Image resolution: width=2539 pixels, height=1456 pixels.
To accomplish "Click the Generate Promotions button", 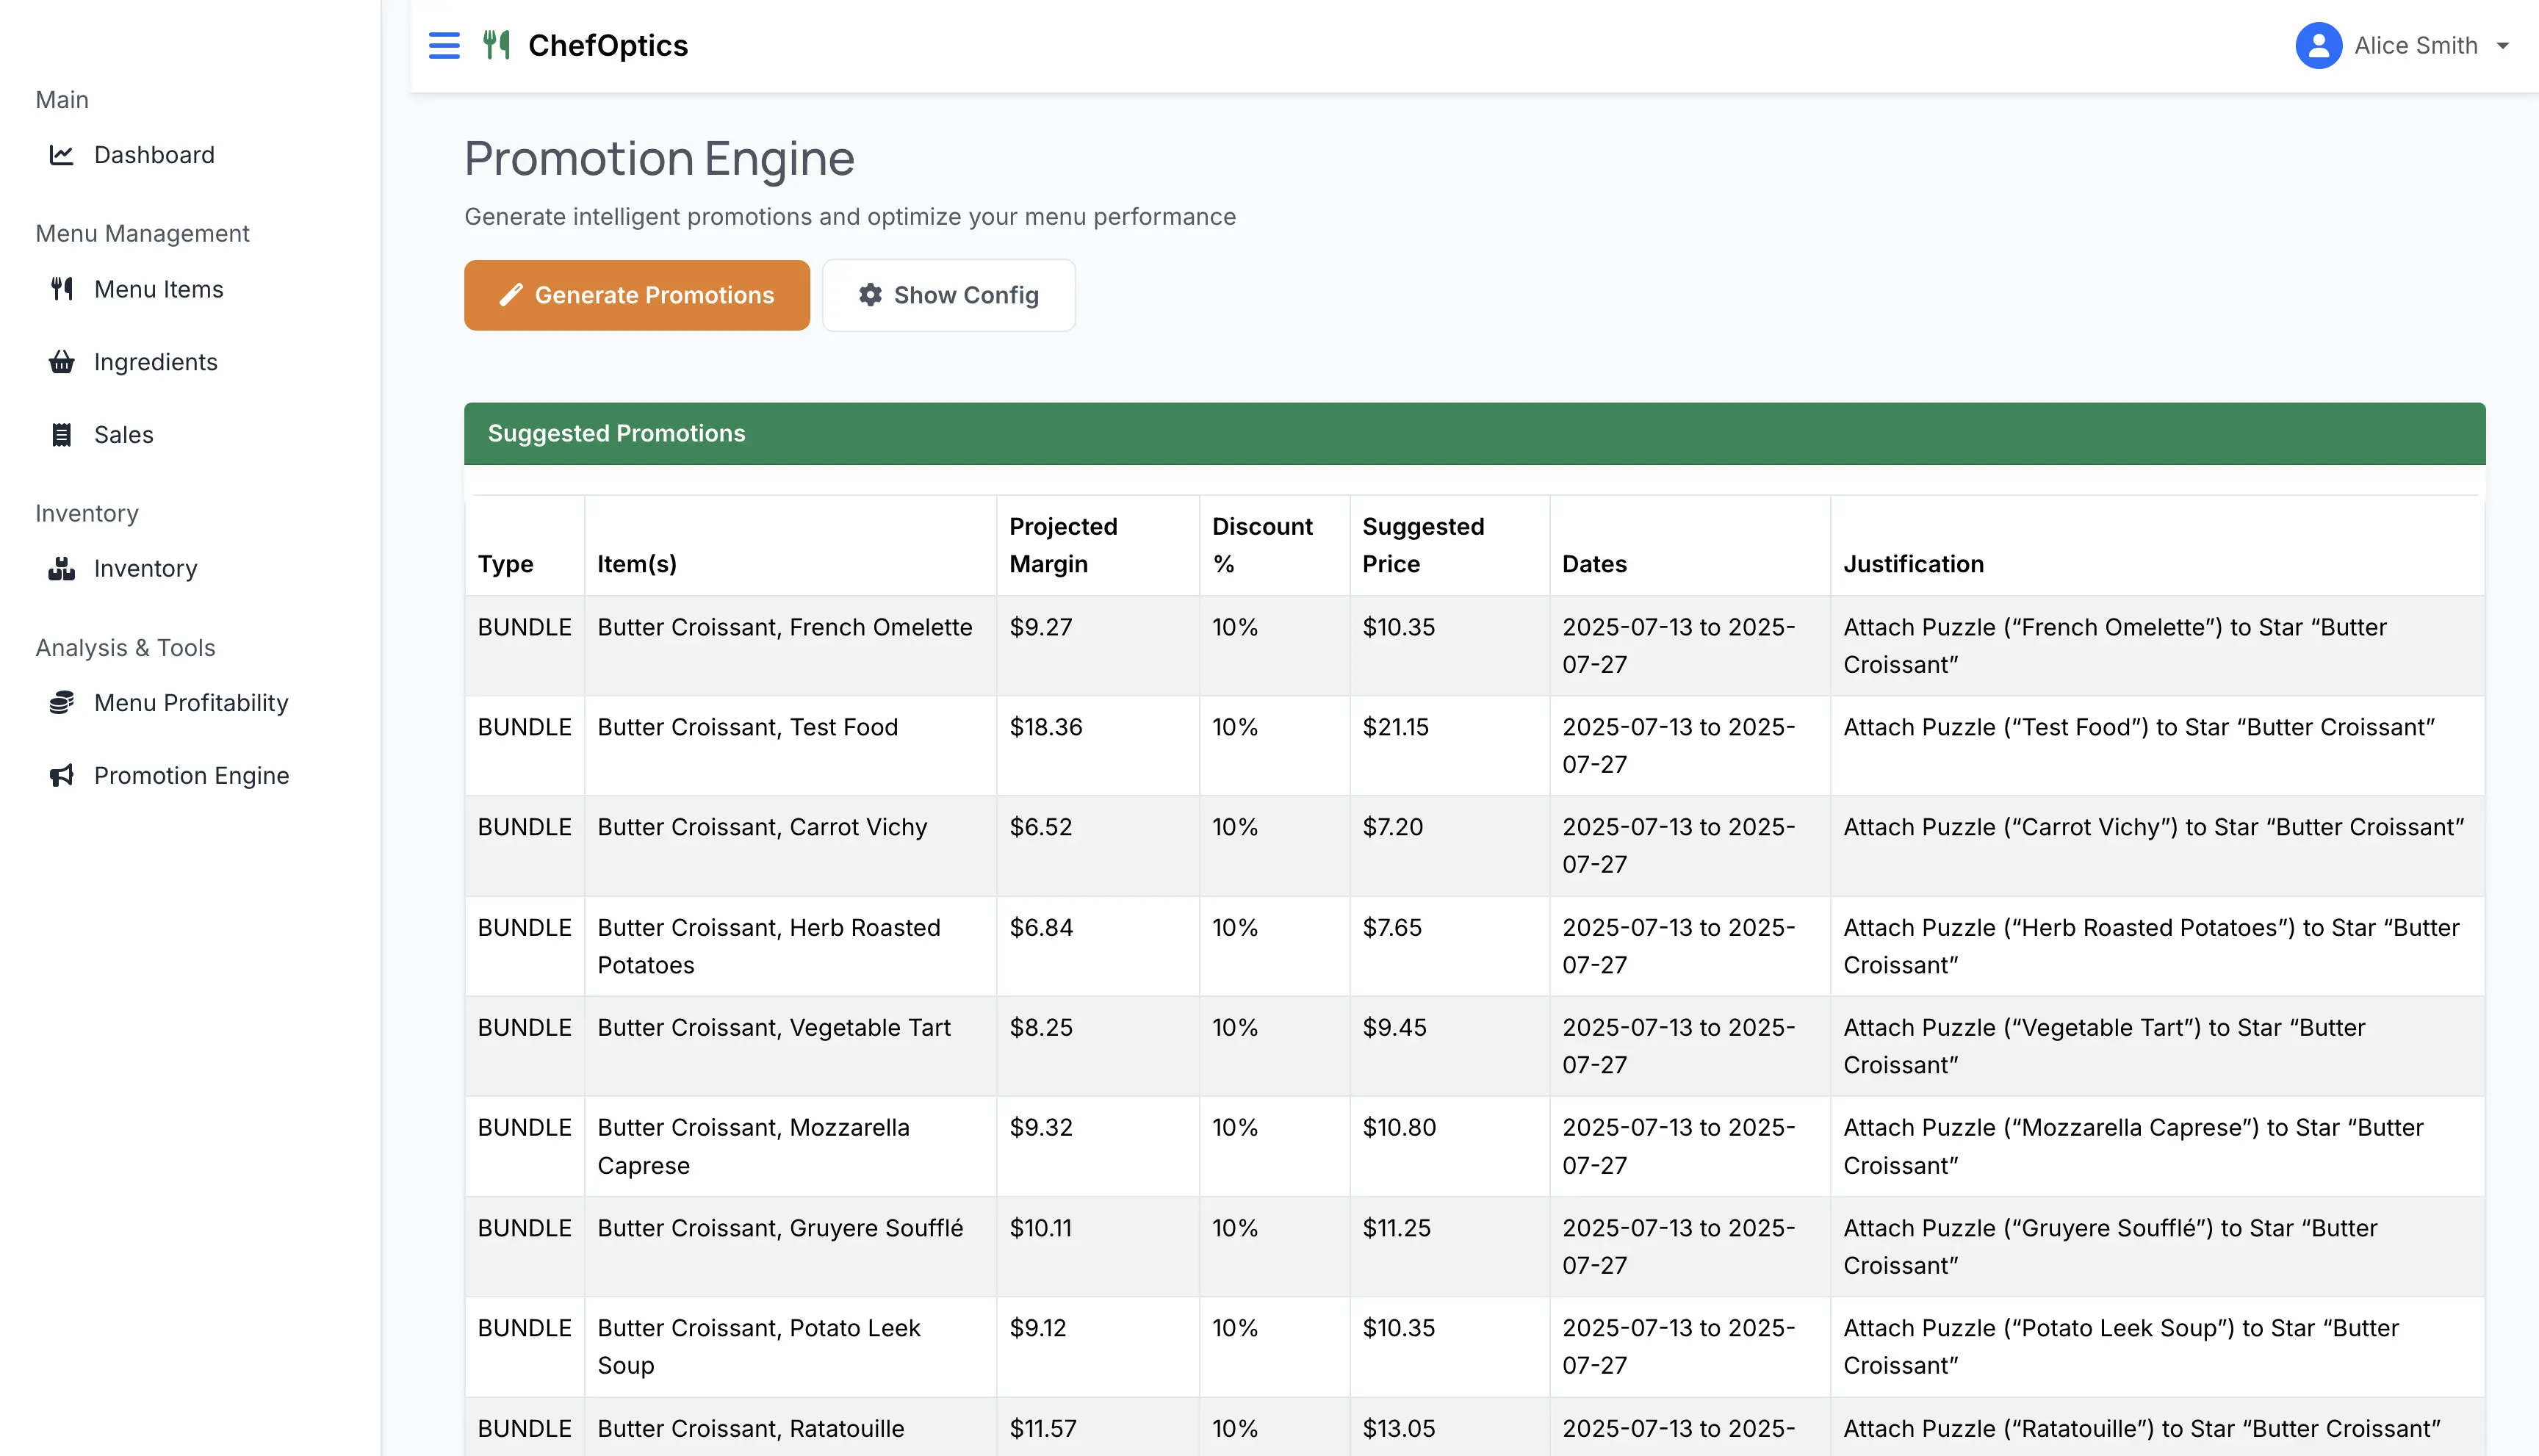I will 637,295.
